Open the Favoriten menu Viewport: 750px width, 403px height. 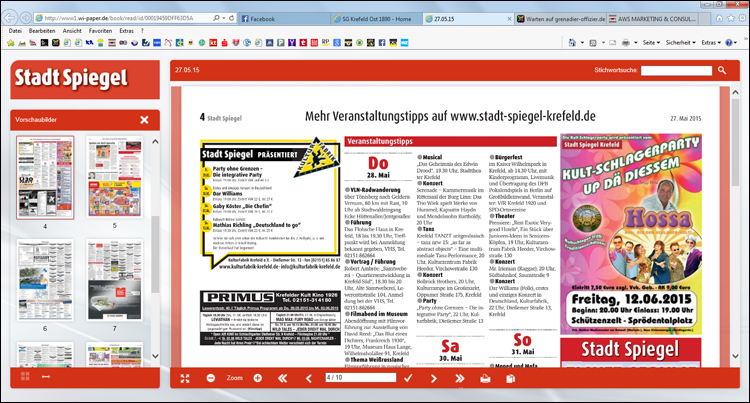[x=100, y=31]
